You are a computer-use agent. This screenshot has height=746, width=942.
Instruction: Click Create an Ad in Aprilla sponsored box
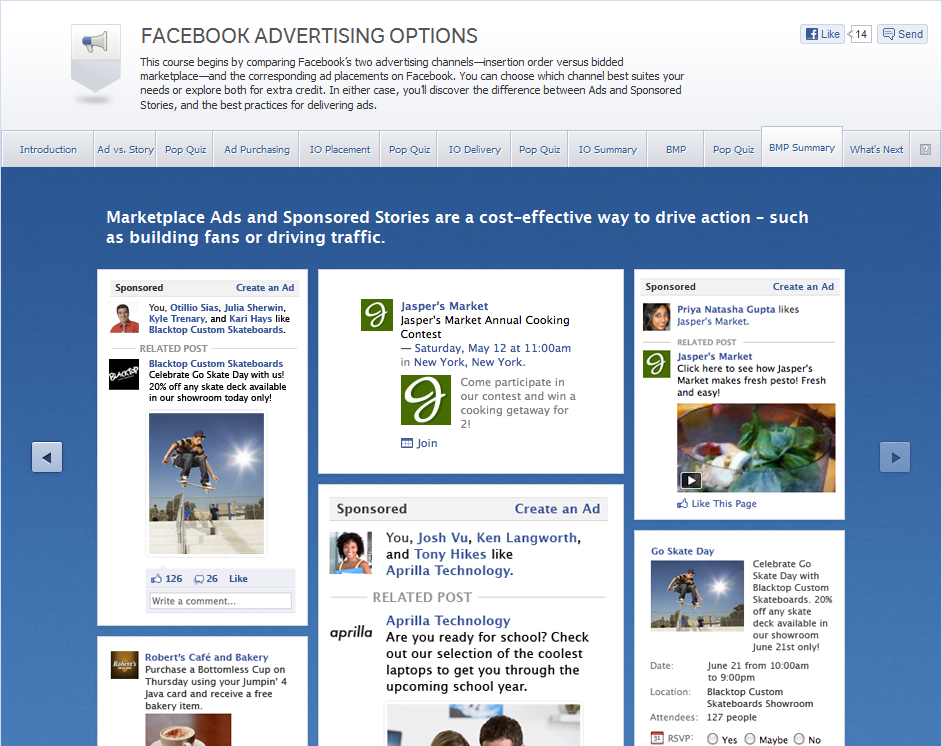coord(557,509)
